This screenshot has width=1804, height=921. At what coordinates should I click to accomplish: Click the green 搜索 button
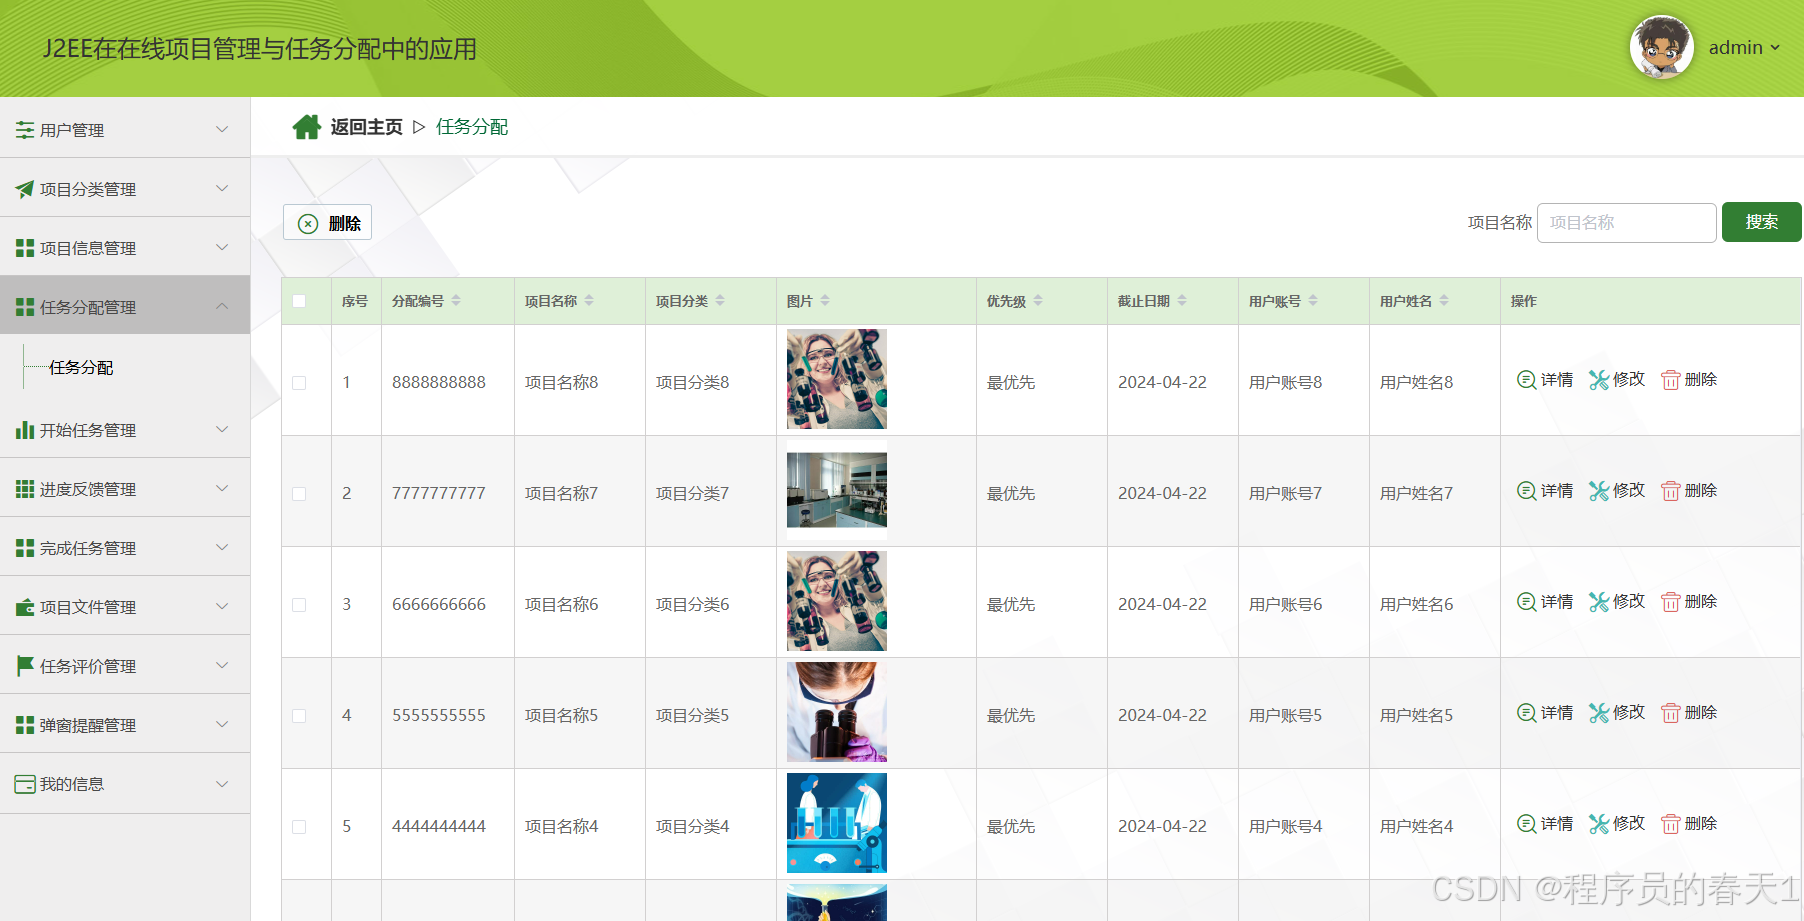(1761, 222)
